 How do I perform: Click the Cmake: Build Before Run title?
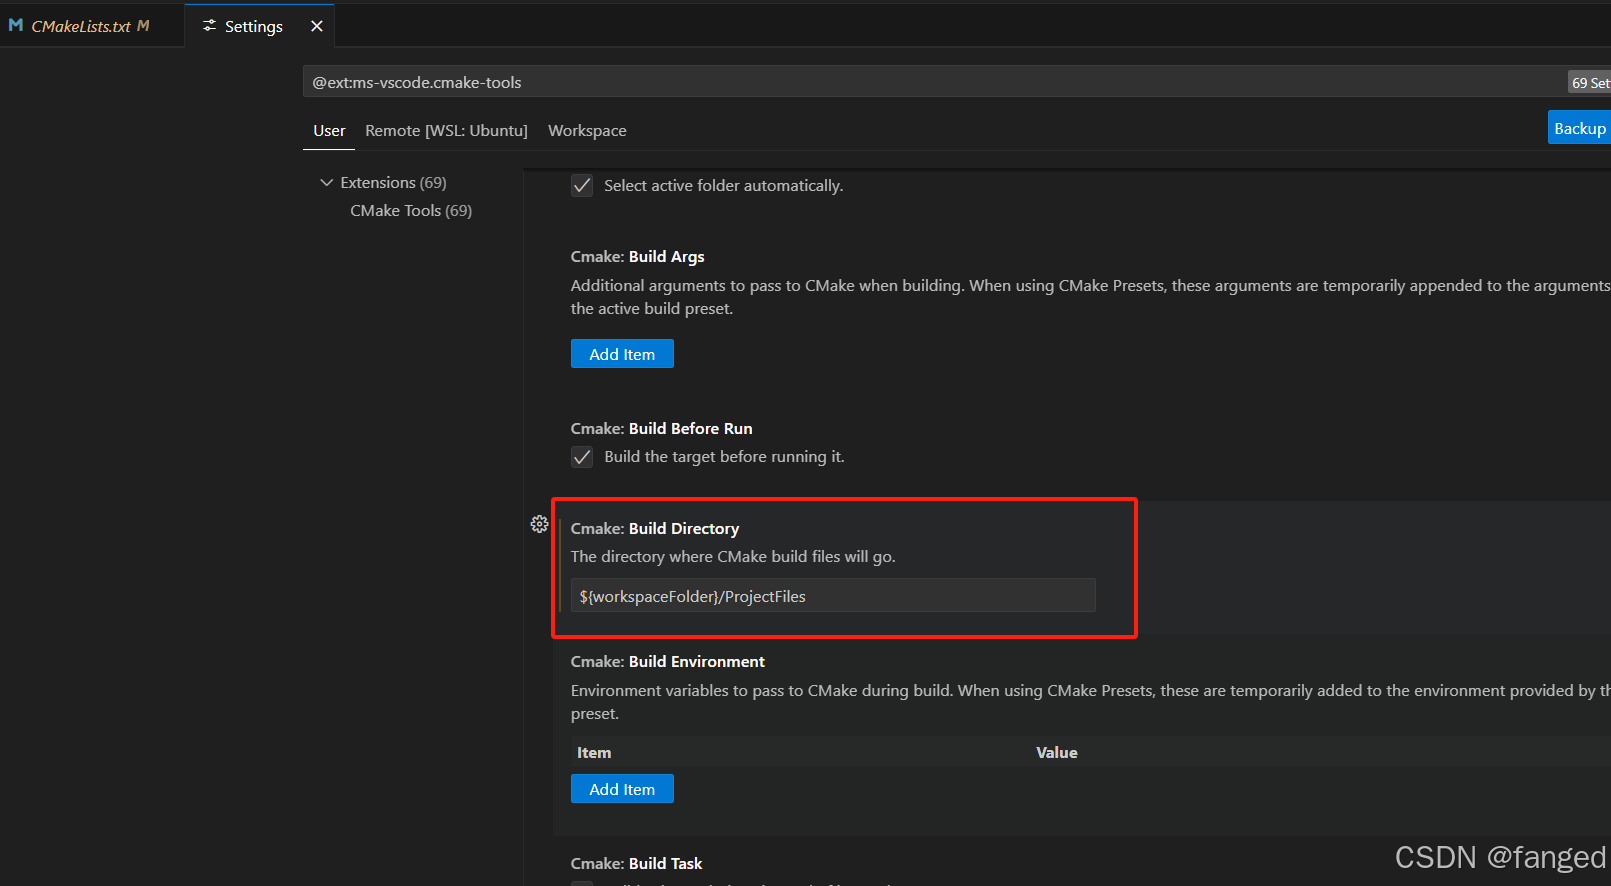pyautogui.click(x=661, y=428)
